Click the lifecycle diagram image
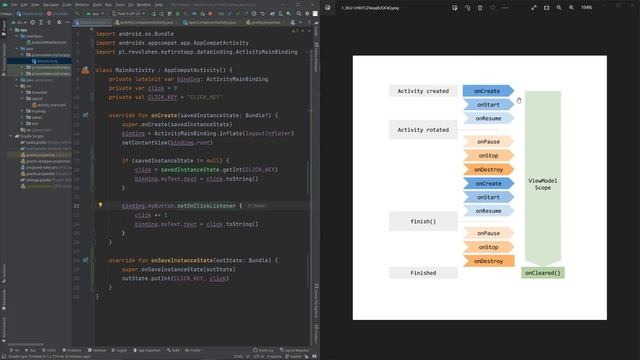 [x=480, y=188]
